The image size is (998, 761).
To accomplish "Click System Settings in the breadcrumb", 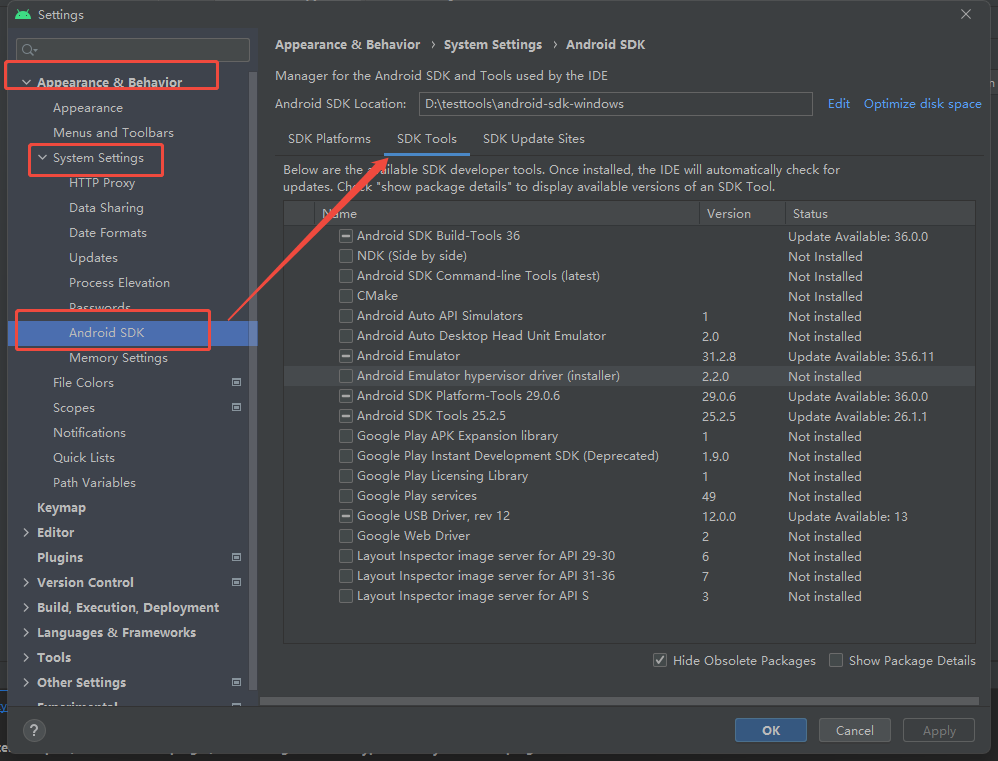I will pos(493,45).
